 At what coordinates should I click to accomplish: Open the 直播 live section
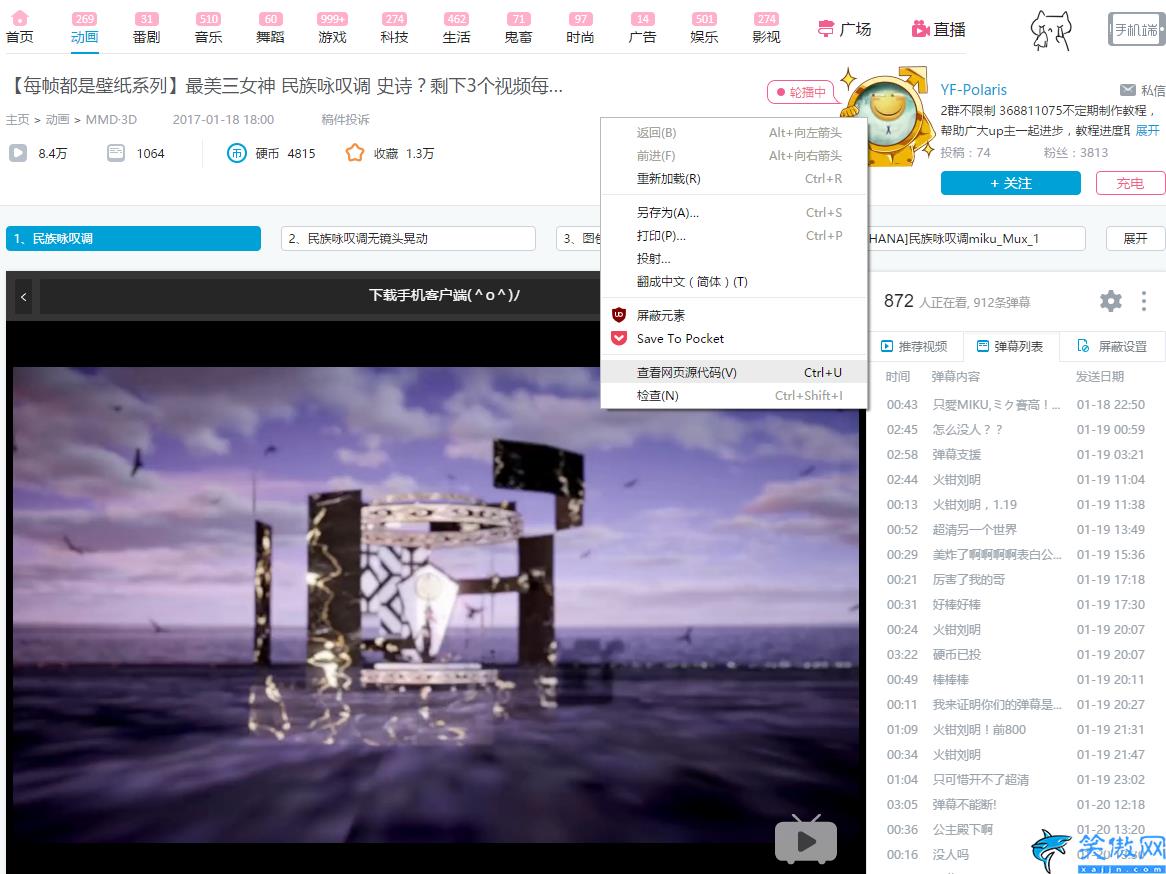click(x=938, y=29)
